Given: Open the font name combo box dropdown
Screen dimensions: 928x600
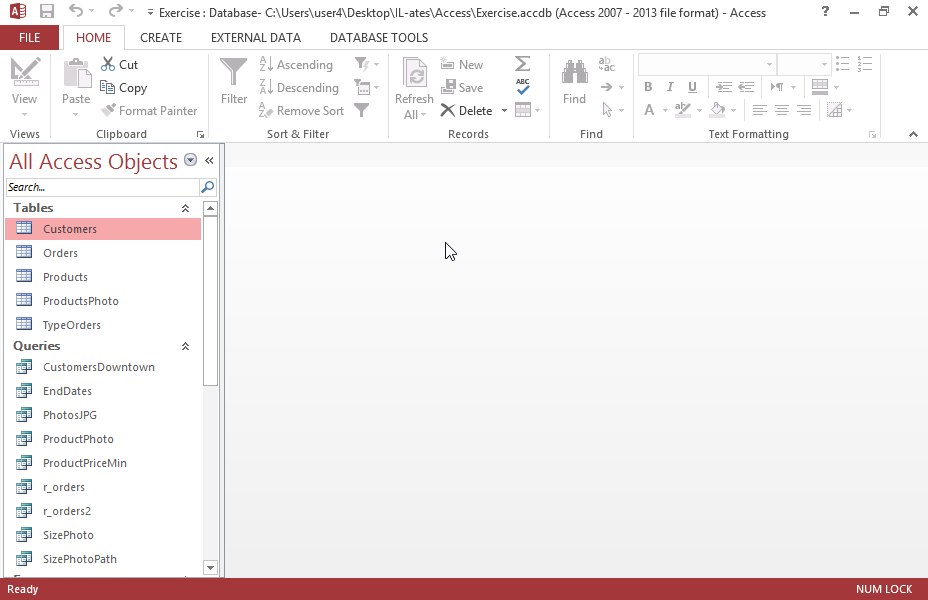Looking at the screenshot, I should (x=769, y=64).
